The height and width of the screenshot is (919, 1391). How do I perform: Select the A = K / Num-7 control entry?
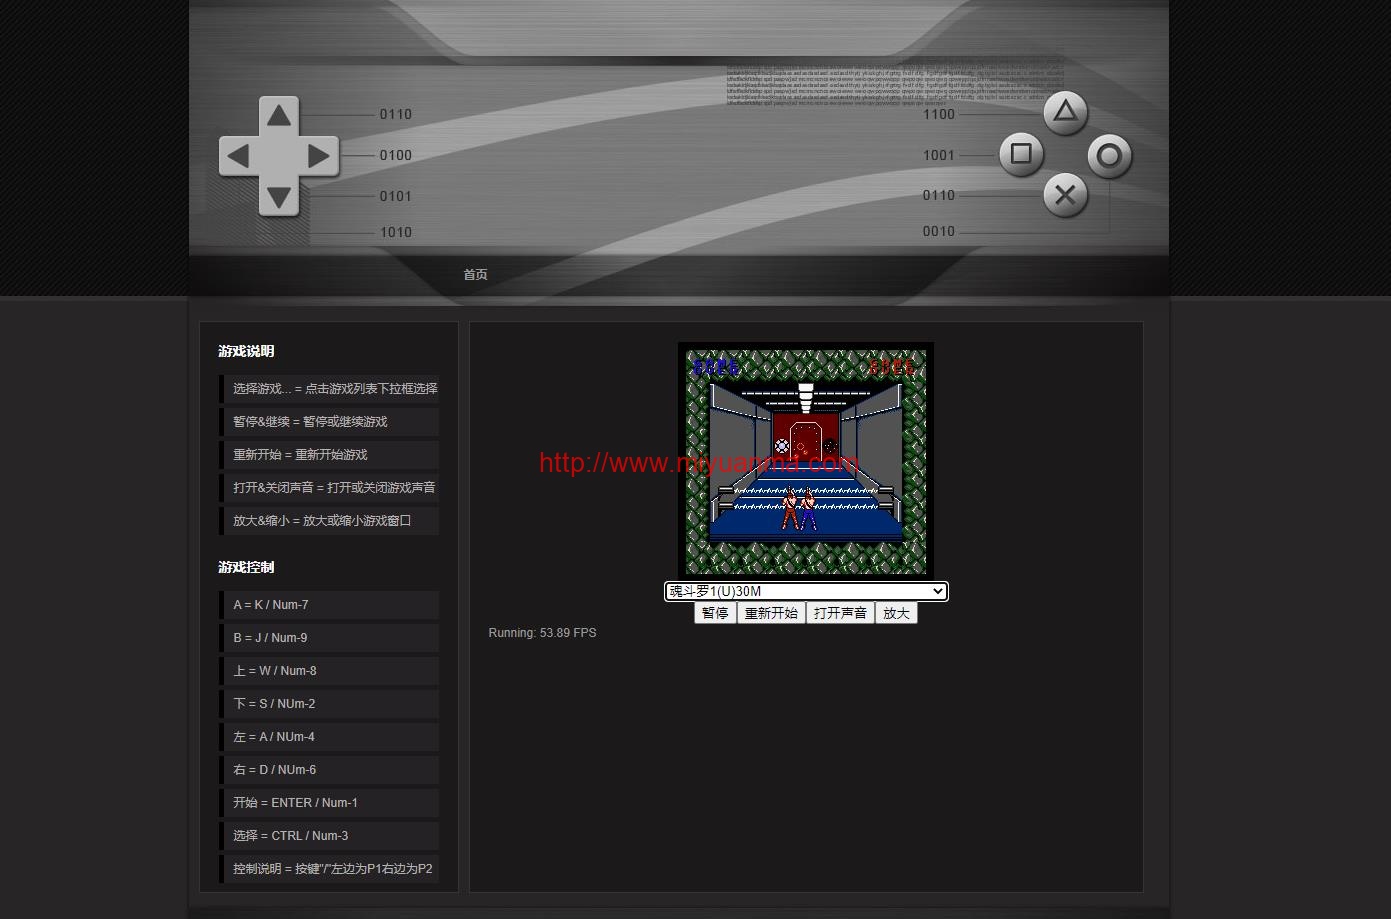(329, 604)
